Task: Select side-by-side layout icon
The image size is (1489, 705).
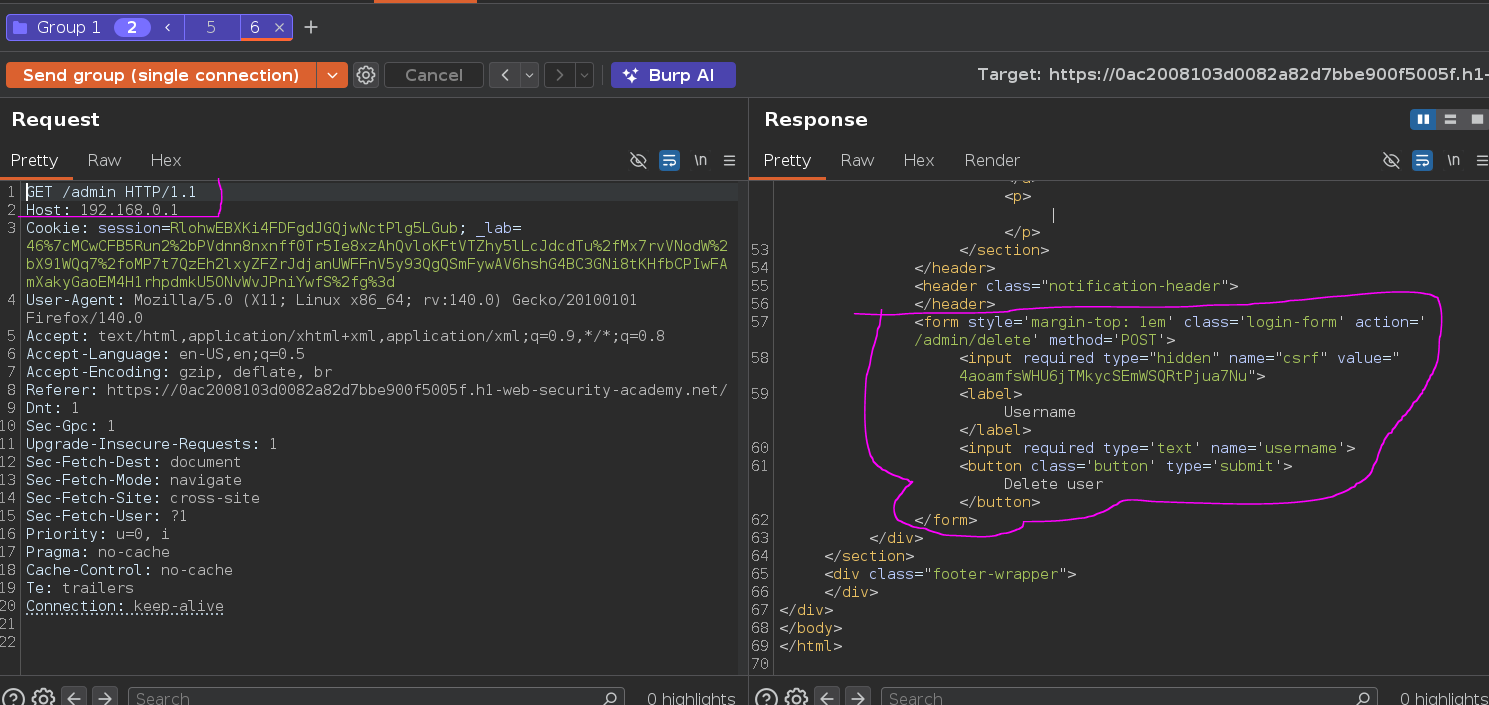Action: click(1422, 120)
